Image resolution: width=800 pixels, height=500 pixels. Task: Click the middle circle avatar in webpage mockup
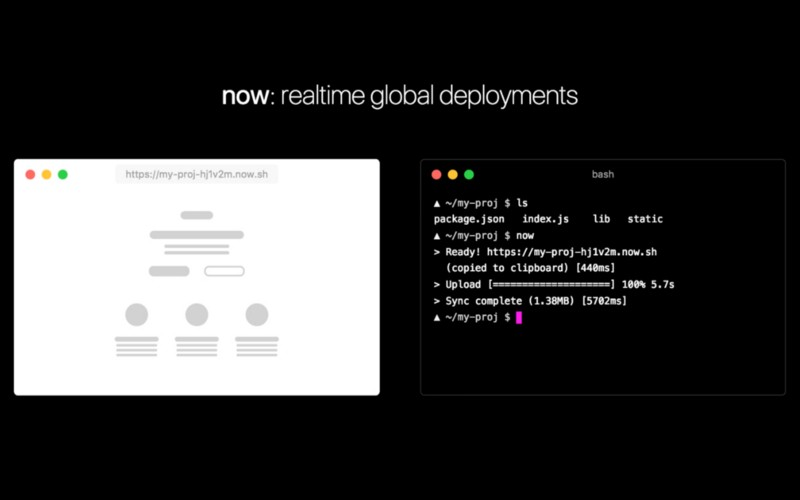point(197,315)
